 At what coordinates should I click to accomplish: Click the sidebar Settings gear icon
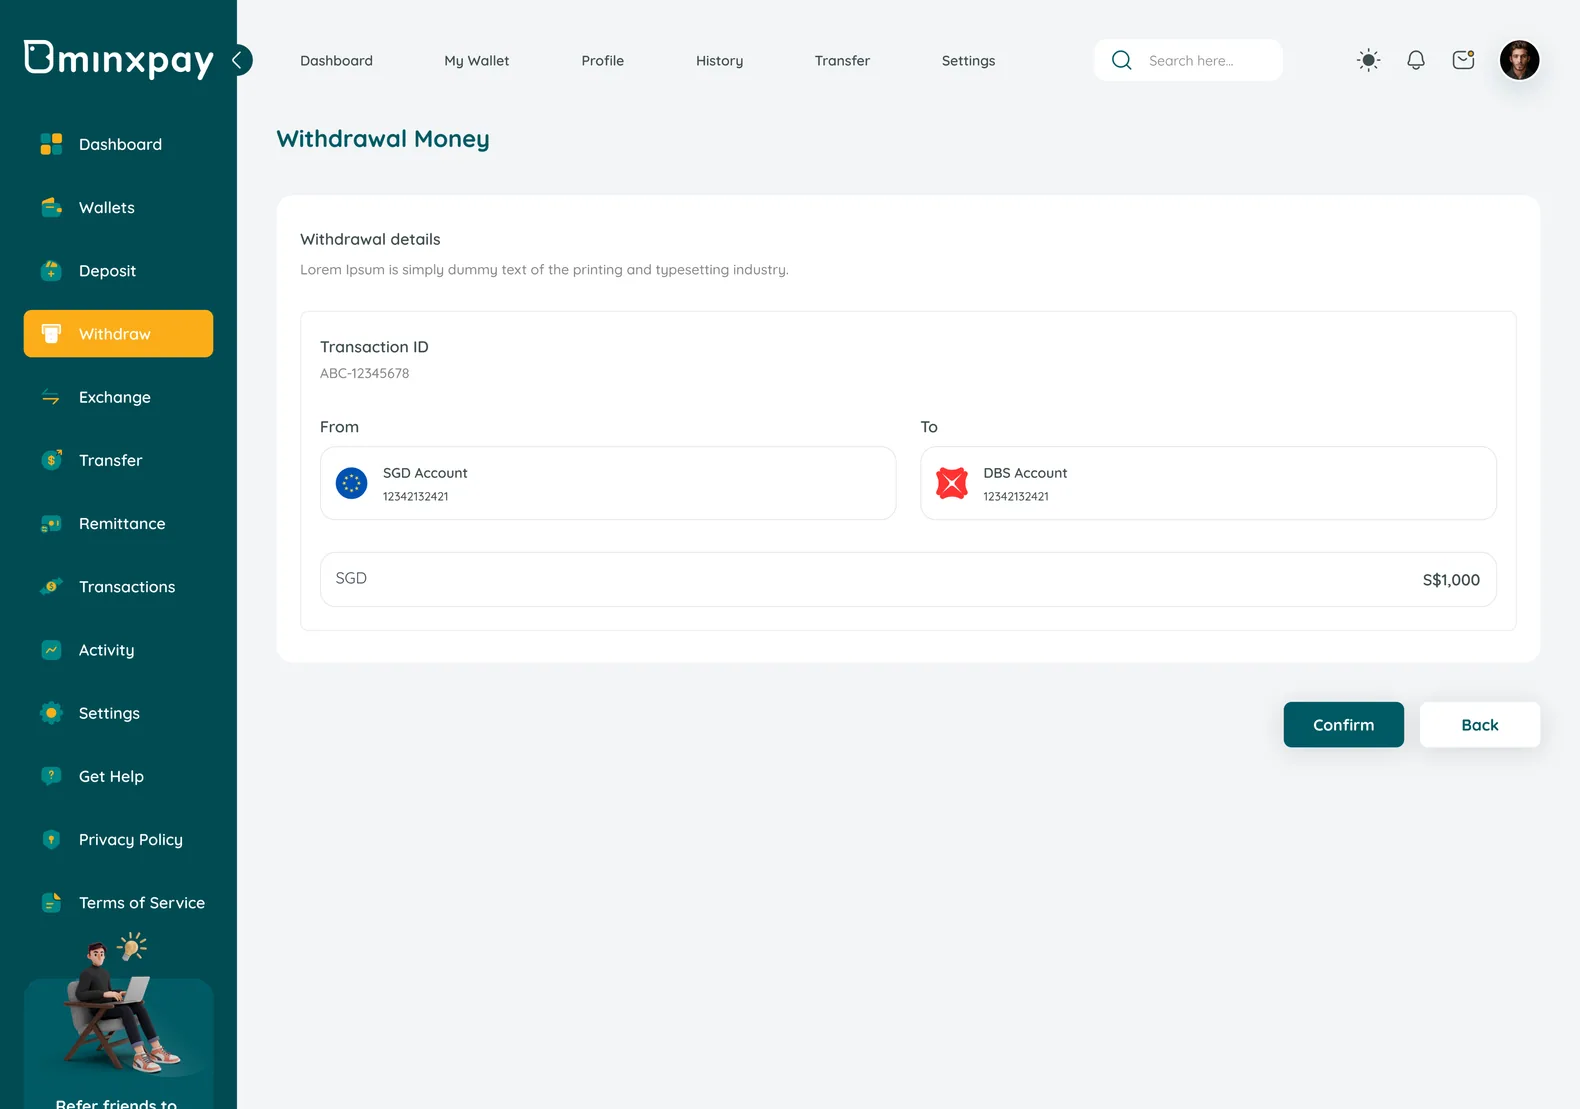[51, 713]
